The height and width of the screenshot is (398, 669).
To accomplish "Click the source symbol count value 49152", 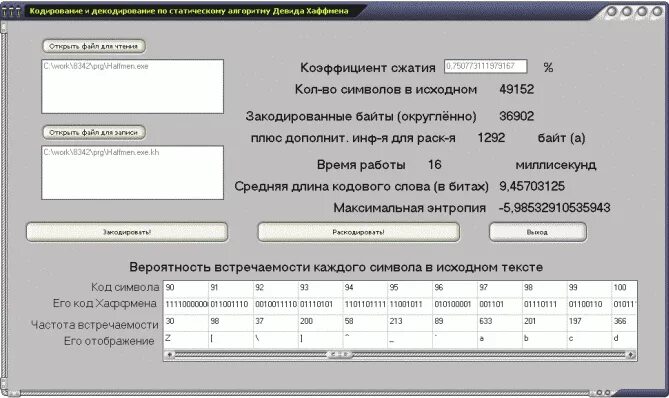I will click(x=517, y=89).
